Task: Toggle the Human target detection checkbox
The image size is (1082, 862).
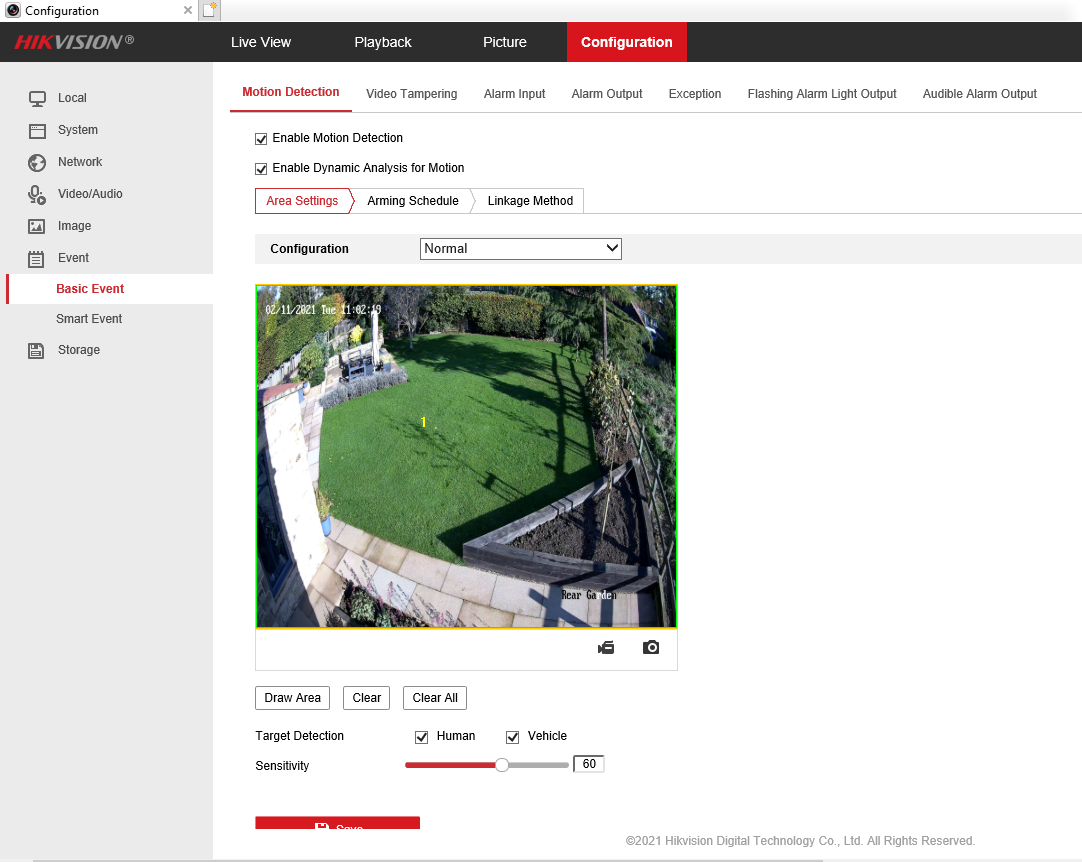Action: click(x=422, y=737)
